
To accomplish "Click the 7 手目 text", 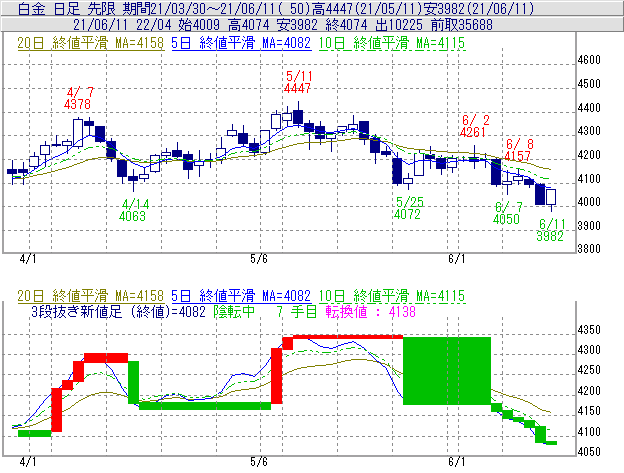I will click(x=296, y=311).
